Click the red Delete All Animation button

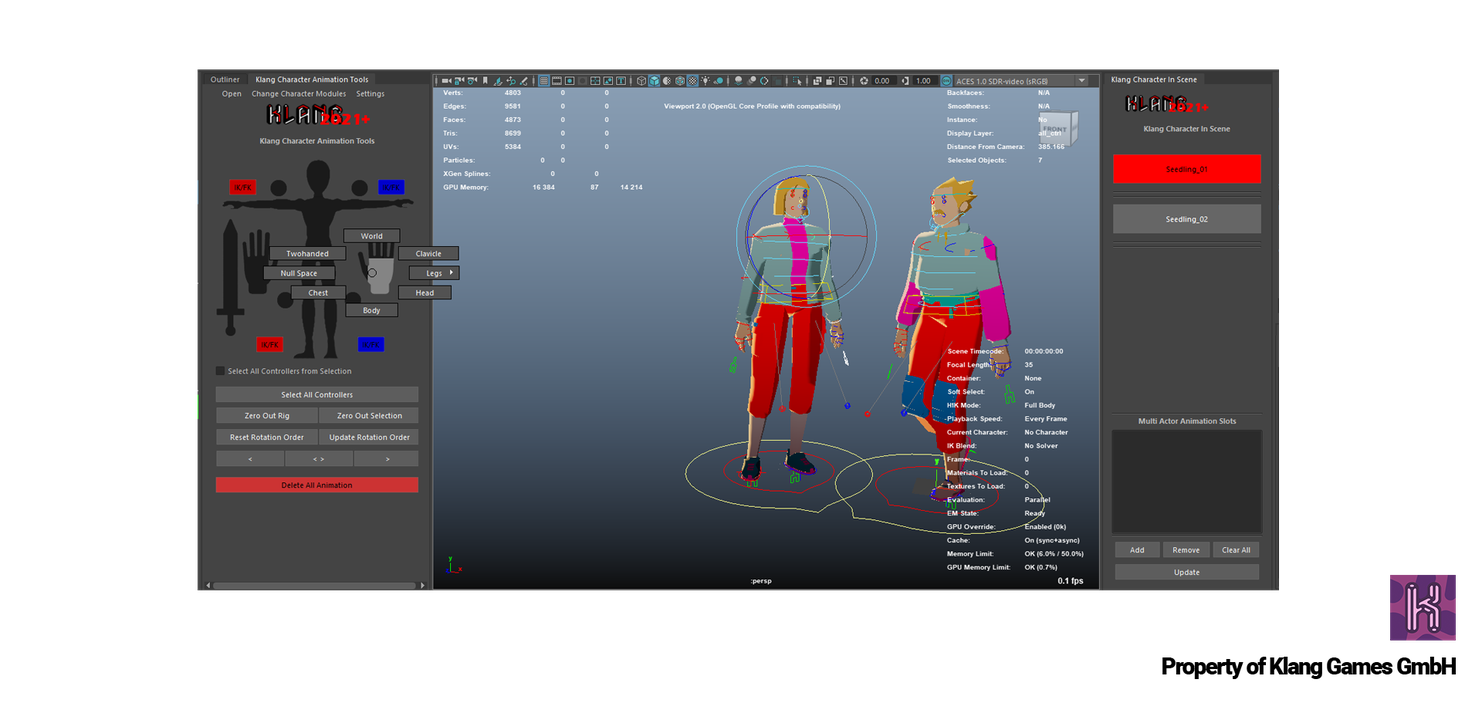tap(317, 485)
